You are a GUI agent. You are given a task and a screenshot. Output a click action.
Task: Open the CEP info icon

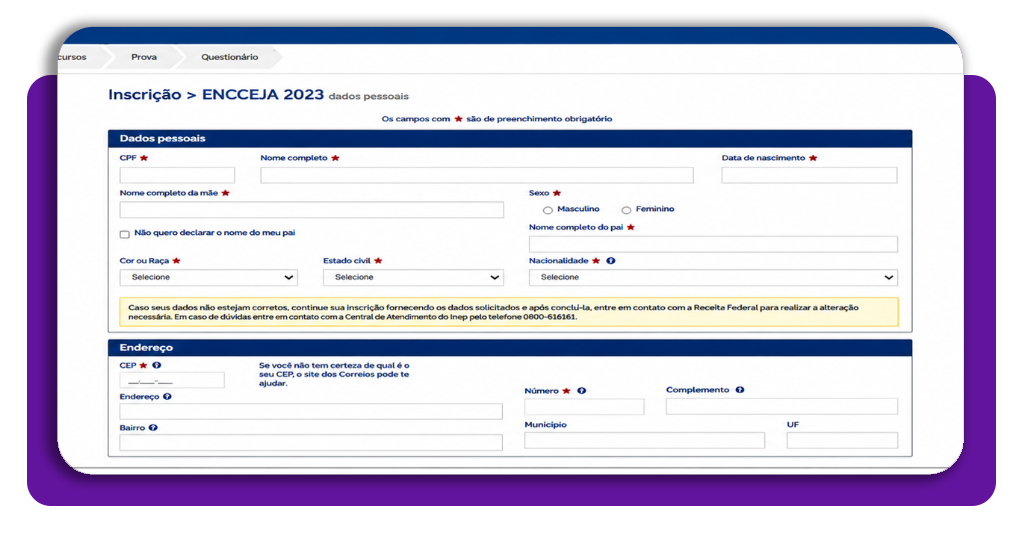[x=157, y=365]
